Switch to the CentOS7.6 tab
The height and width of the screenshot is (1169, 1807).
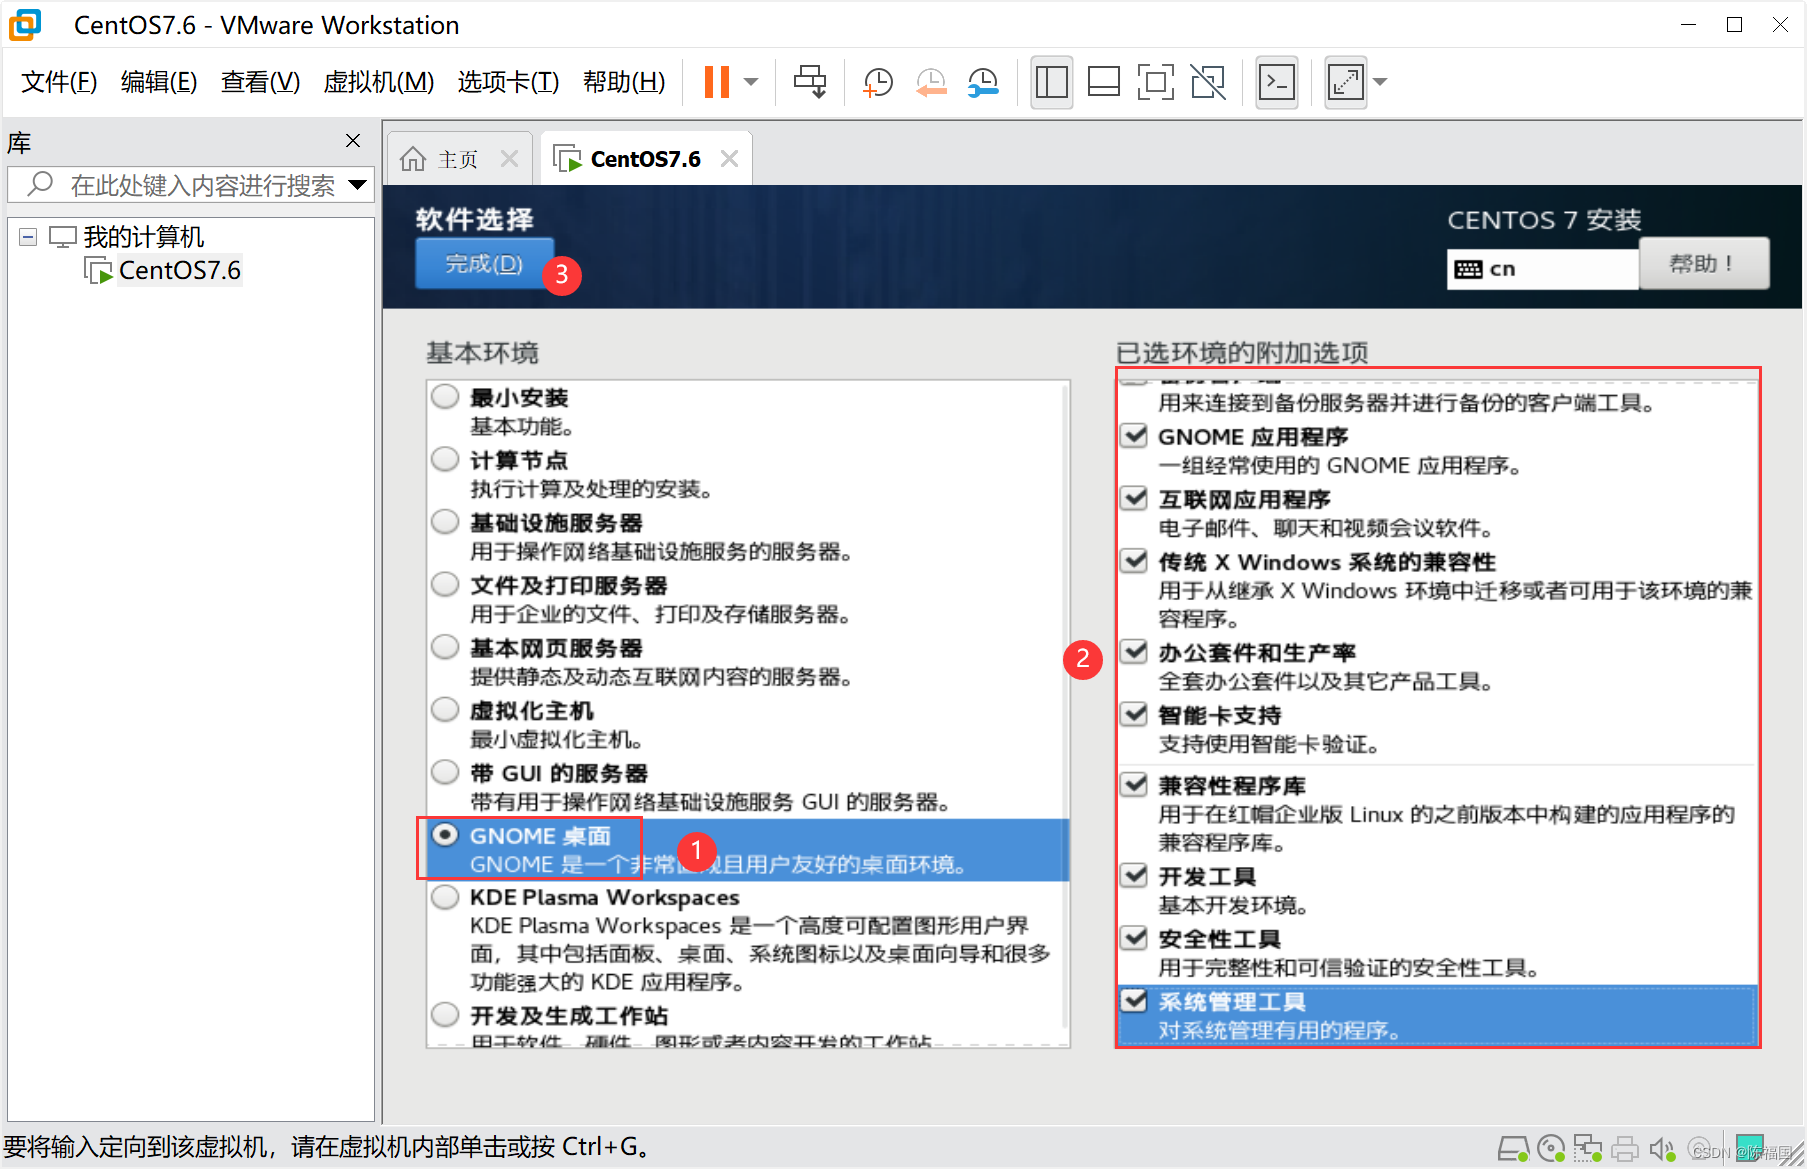[x=645, y=159]
